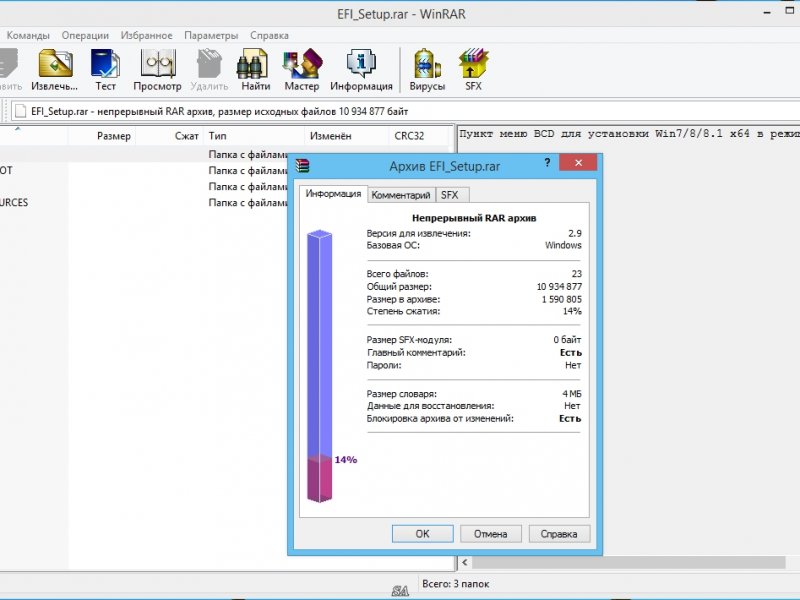Open the Команды menu
The height and width of the screenshot is (600, 800).
[x=28, y=36]
